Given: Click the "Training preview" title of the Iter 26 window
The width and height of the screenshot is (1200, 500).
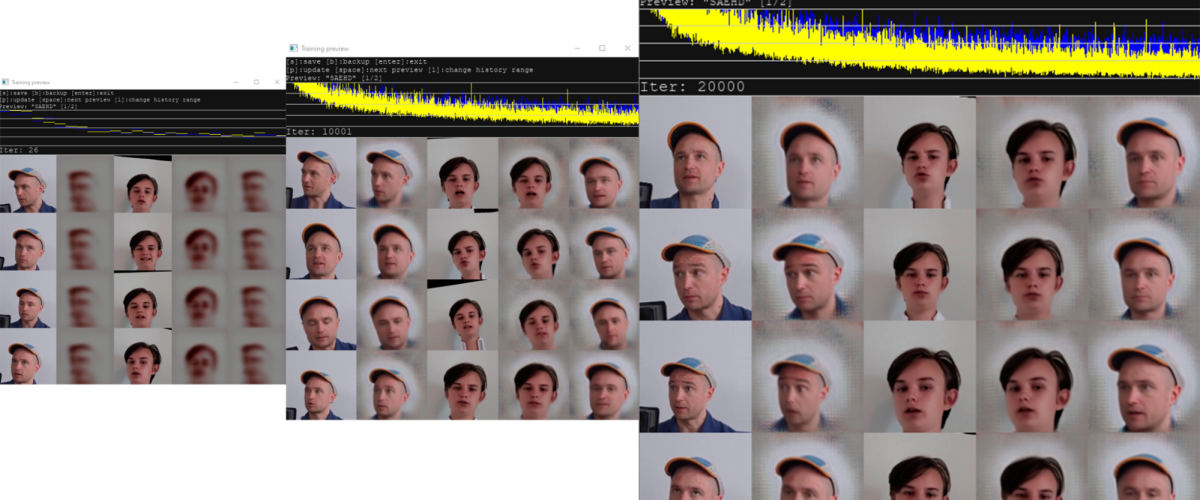Looking at the screenshot, I should (31, 82).
